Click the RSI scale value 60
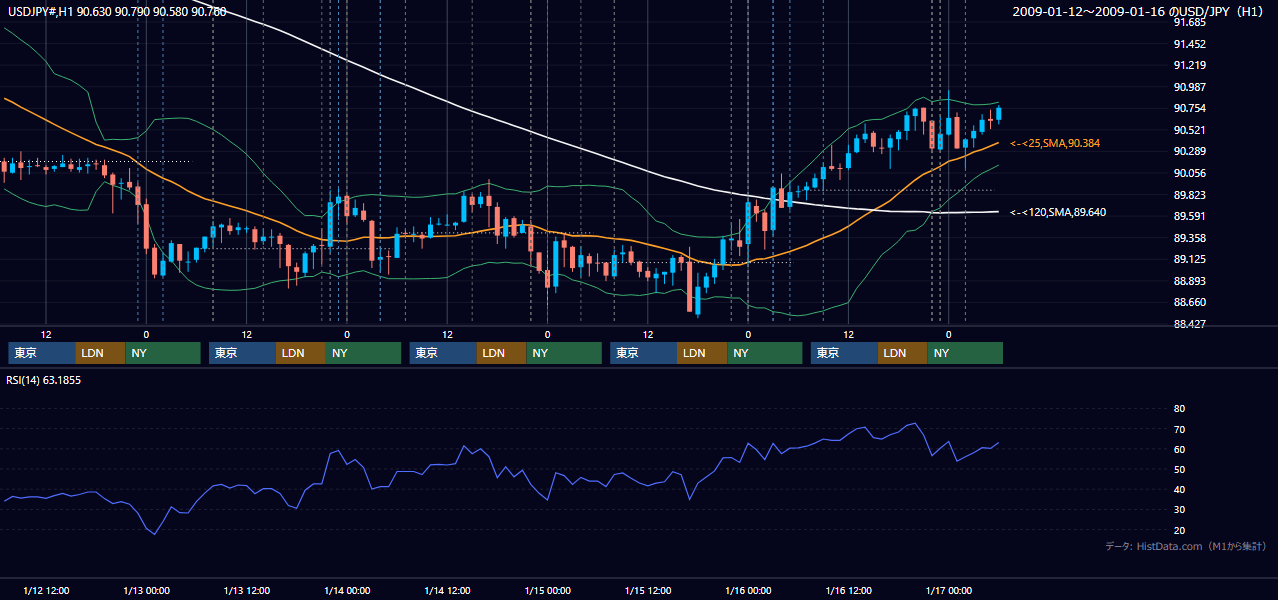 point(1179,449)
